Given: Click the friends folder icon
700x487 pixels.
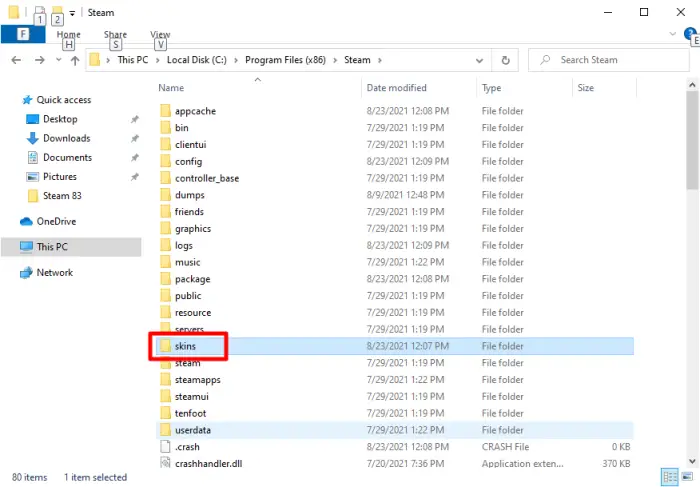Looking at the screenshot, I should [166, 212].
